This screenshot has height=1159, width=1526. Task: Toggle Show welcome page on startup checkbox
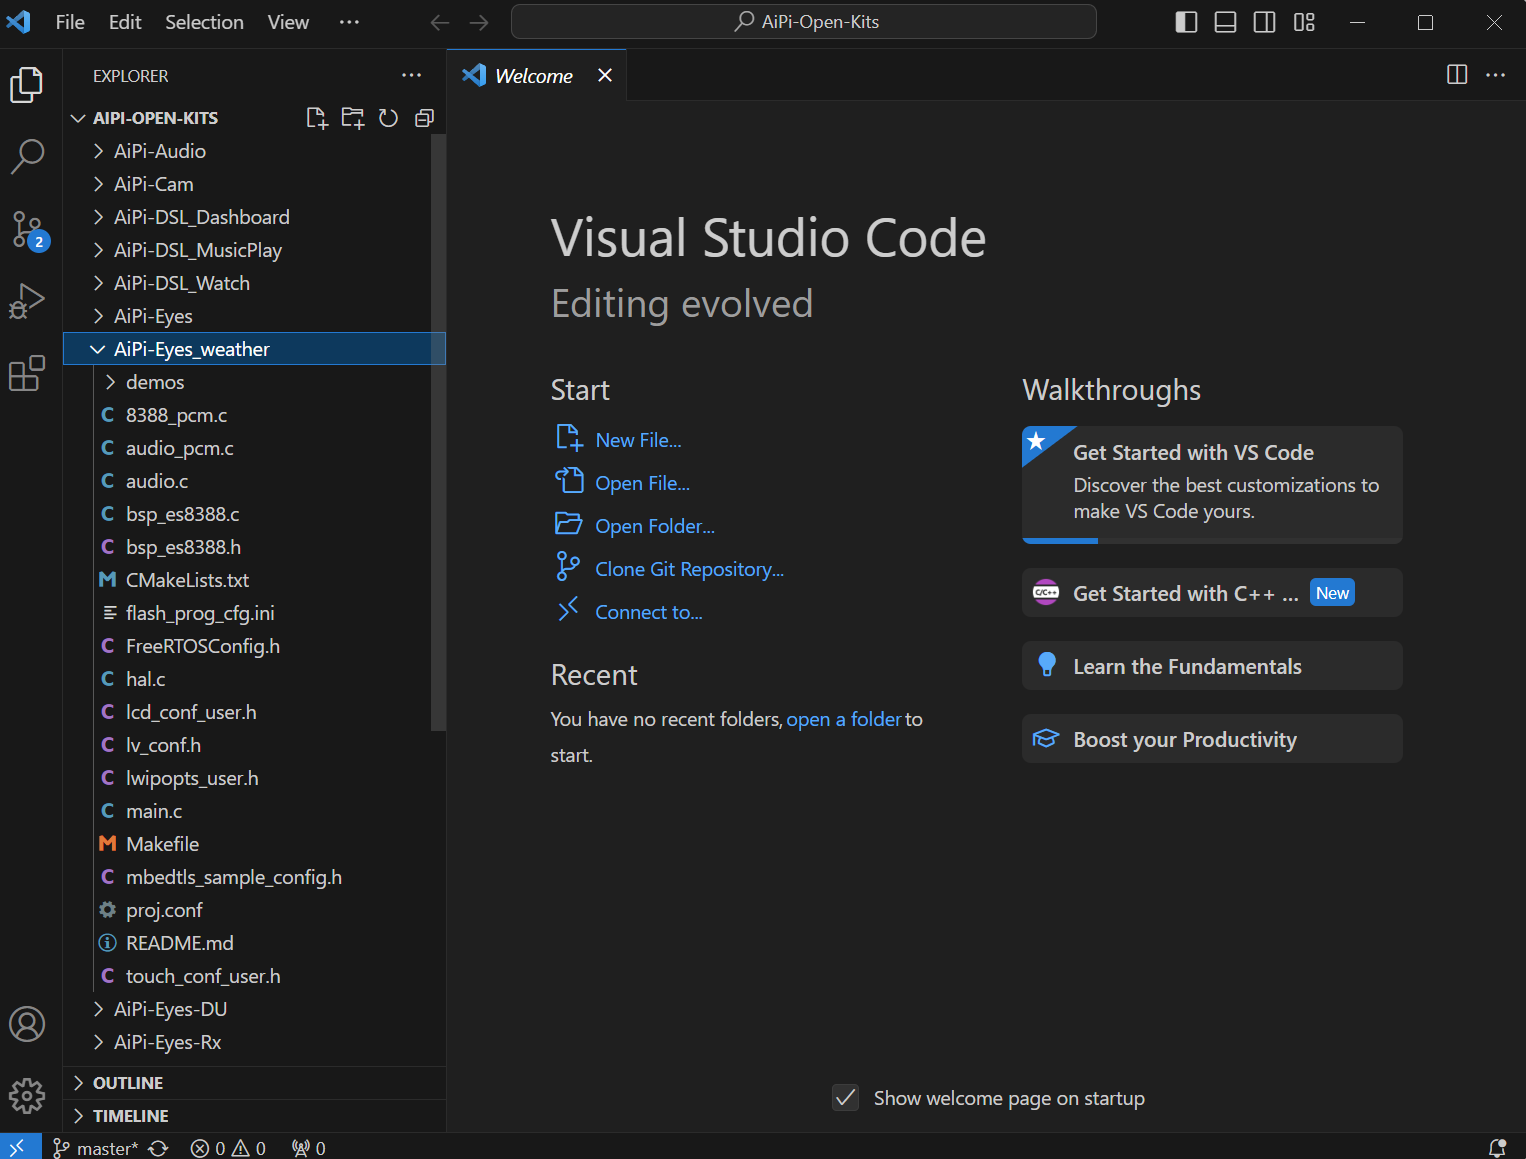846,1098
